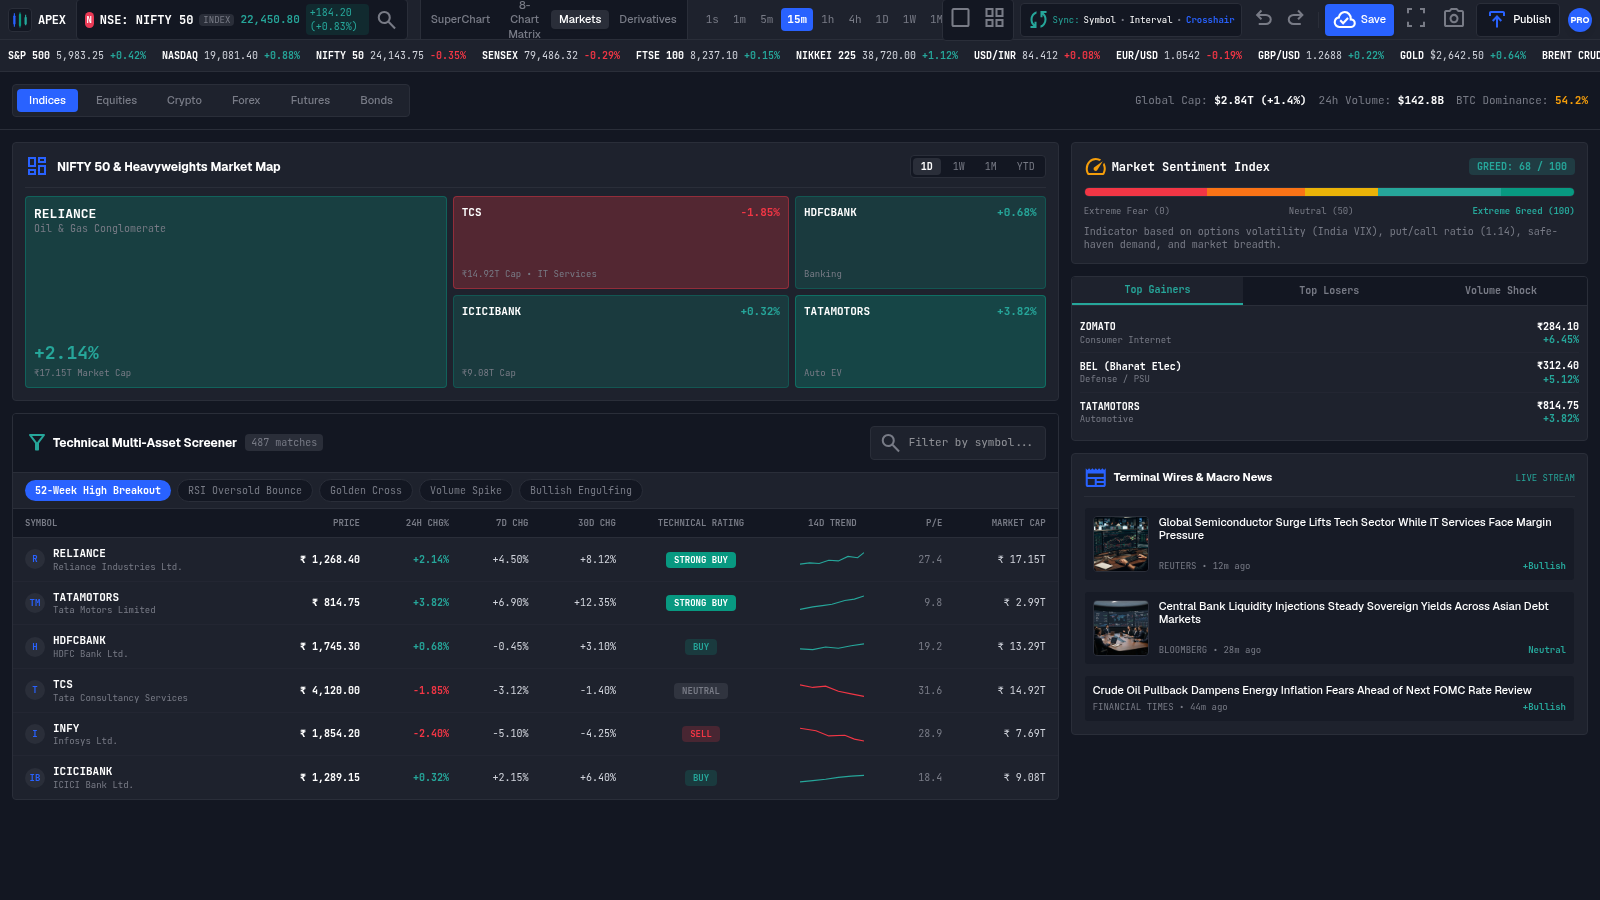Show the Top Losers tab
Image resolution: width=1600 pixels, height=900 pixels.
1329,291
